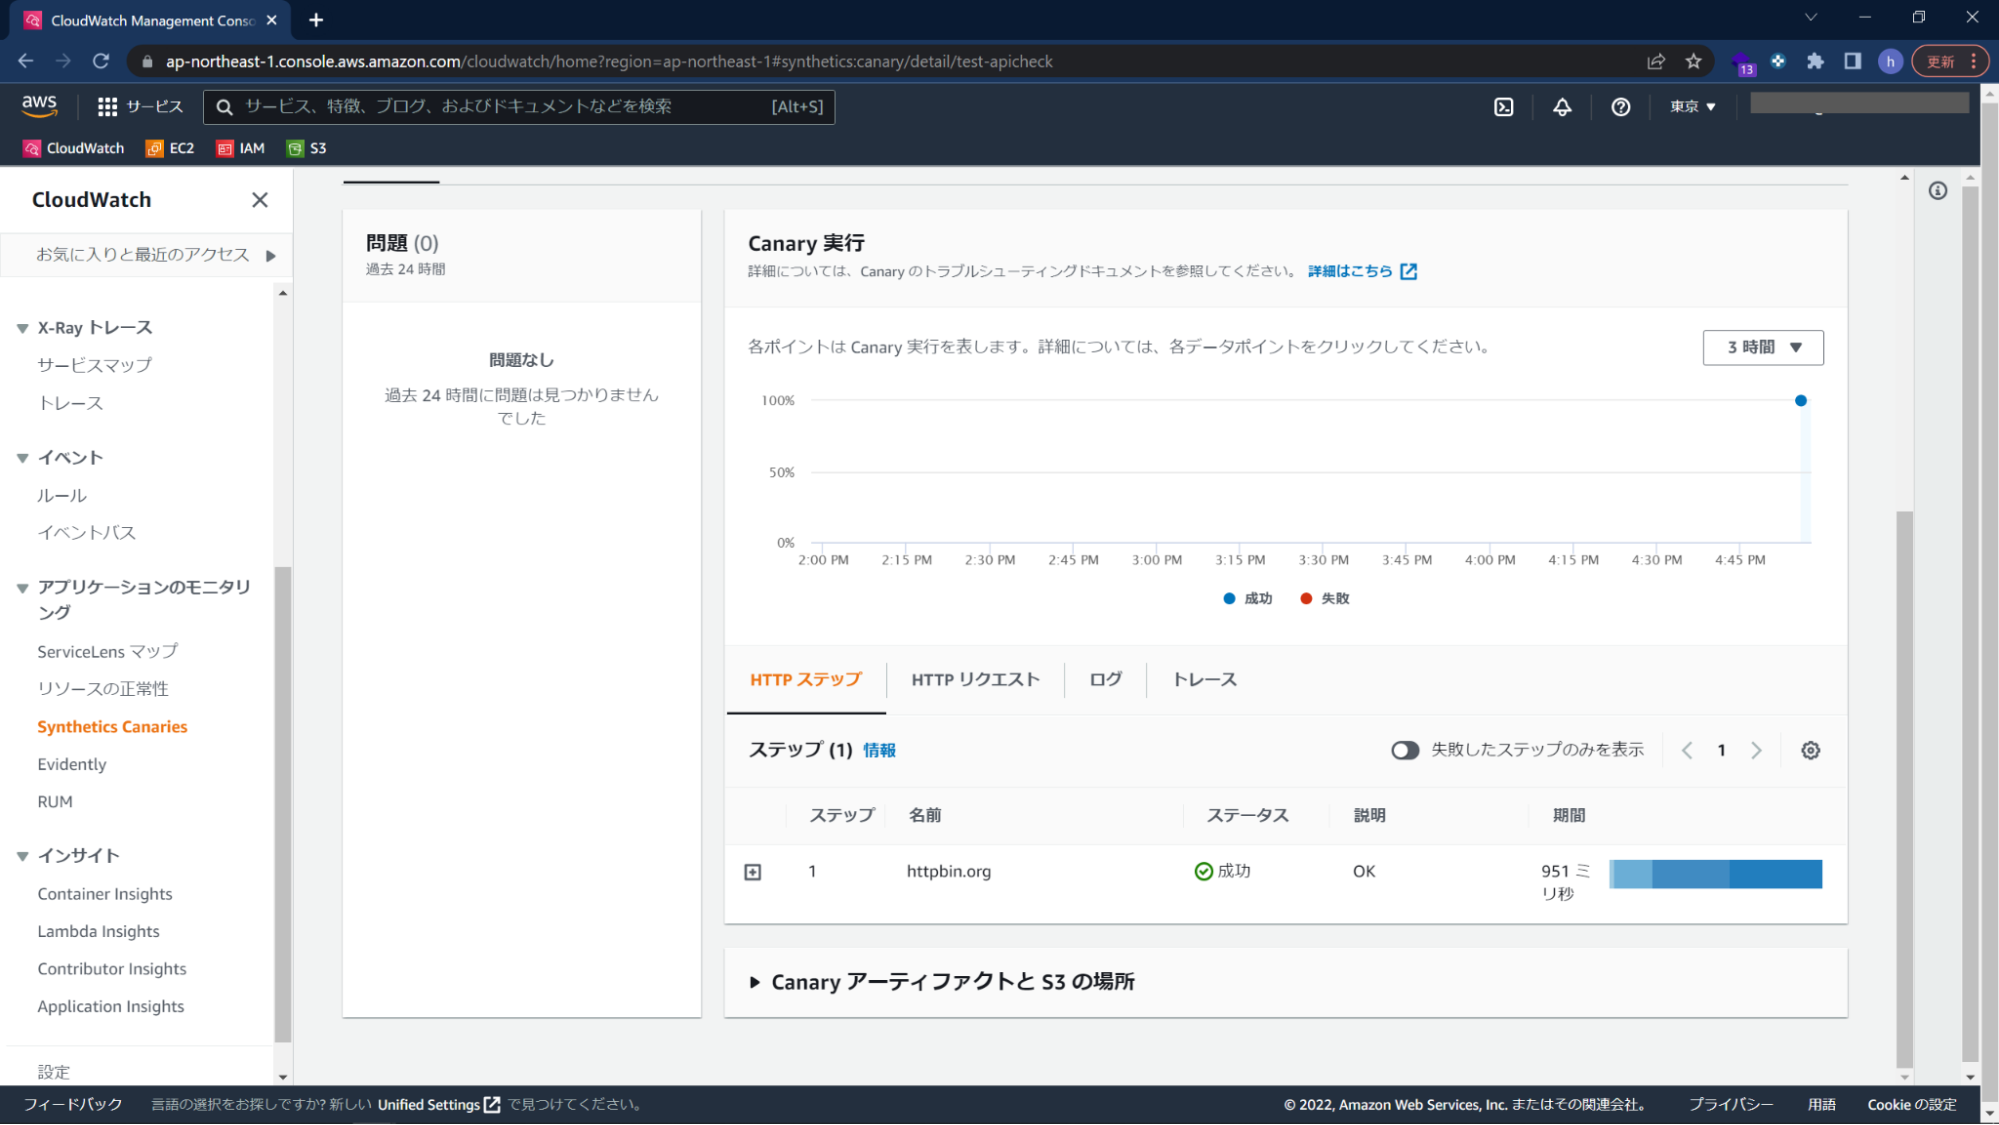Click the 成功 legend blue swatch
1999x1125 pixels.
(x=1229, y=599)
